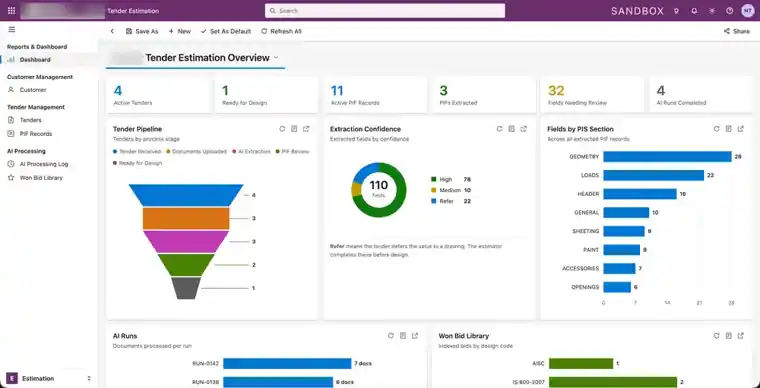Open the help question mark icon
The height and width of the screenshot is (388, 760).
[729, 11]
